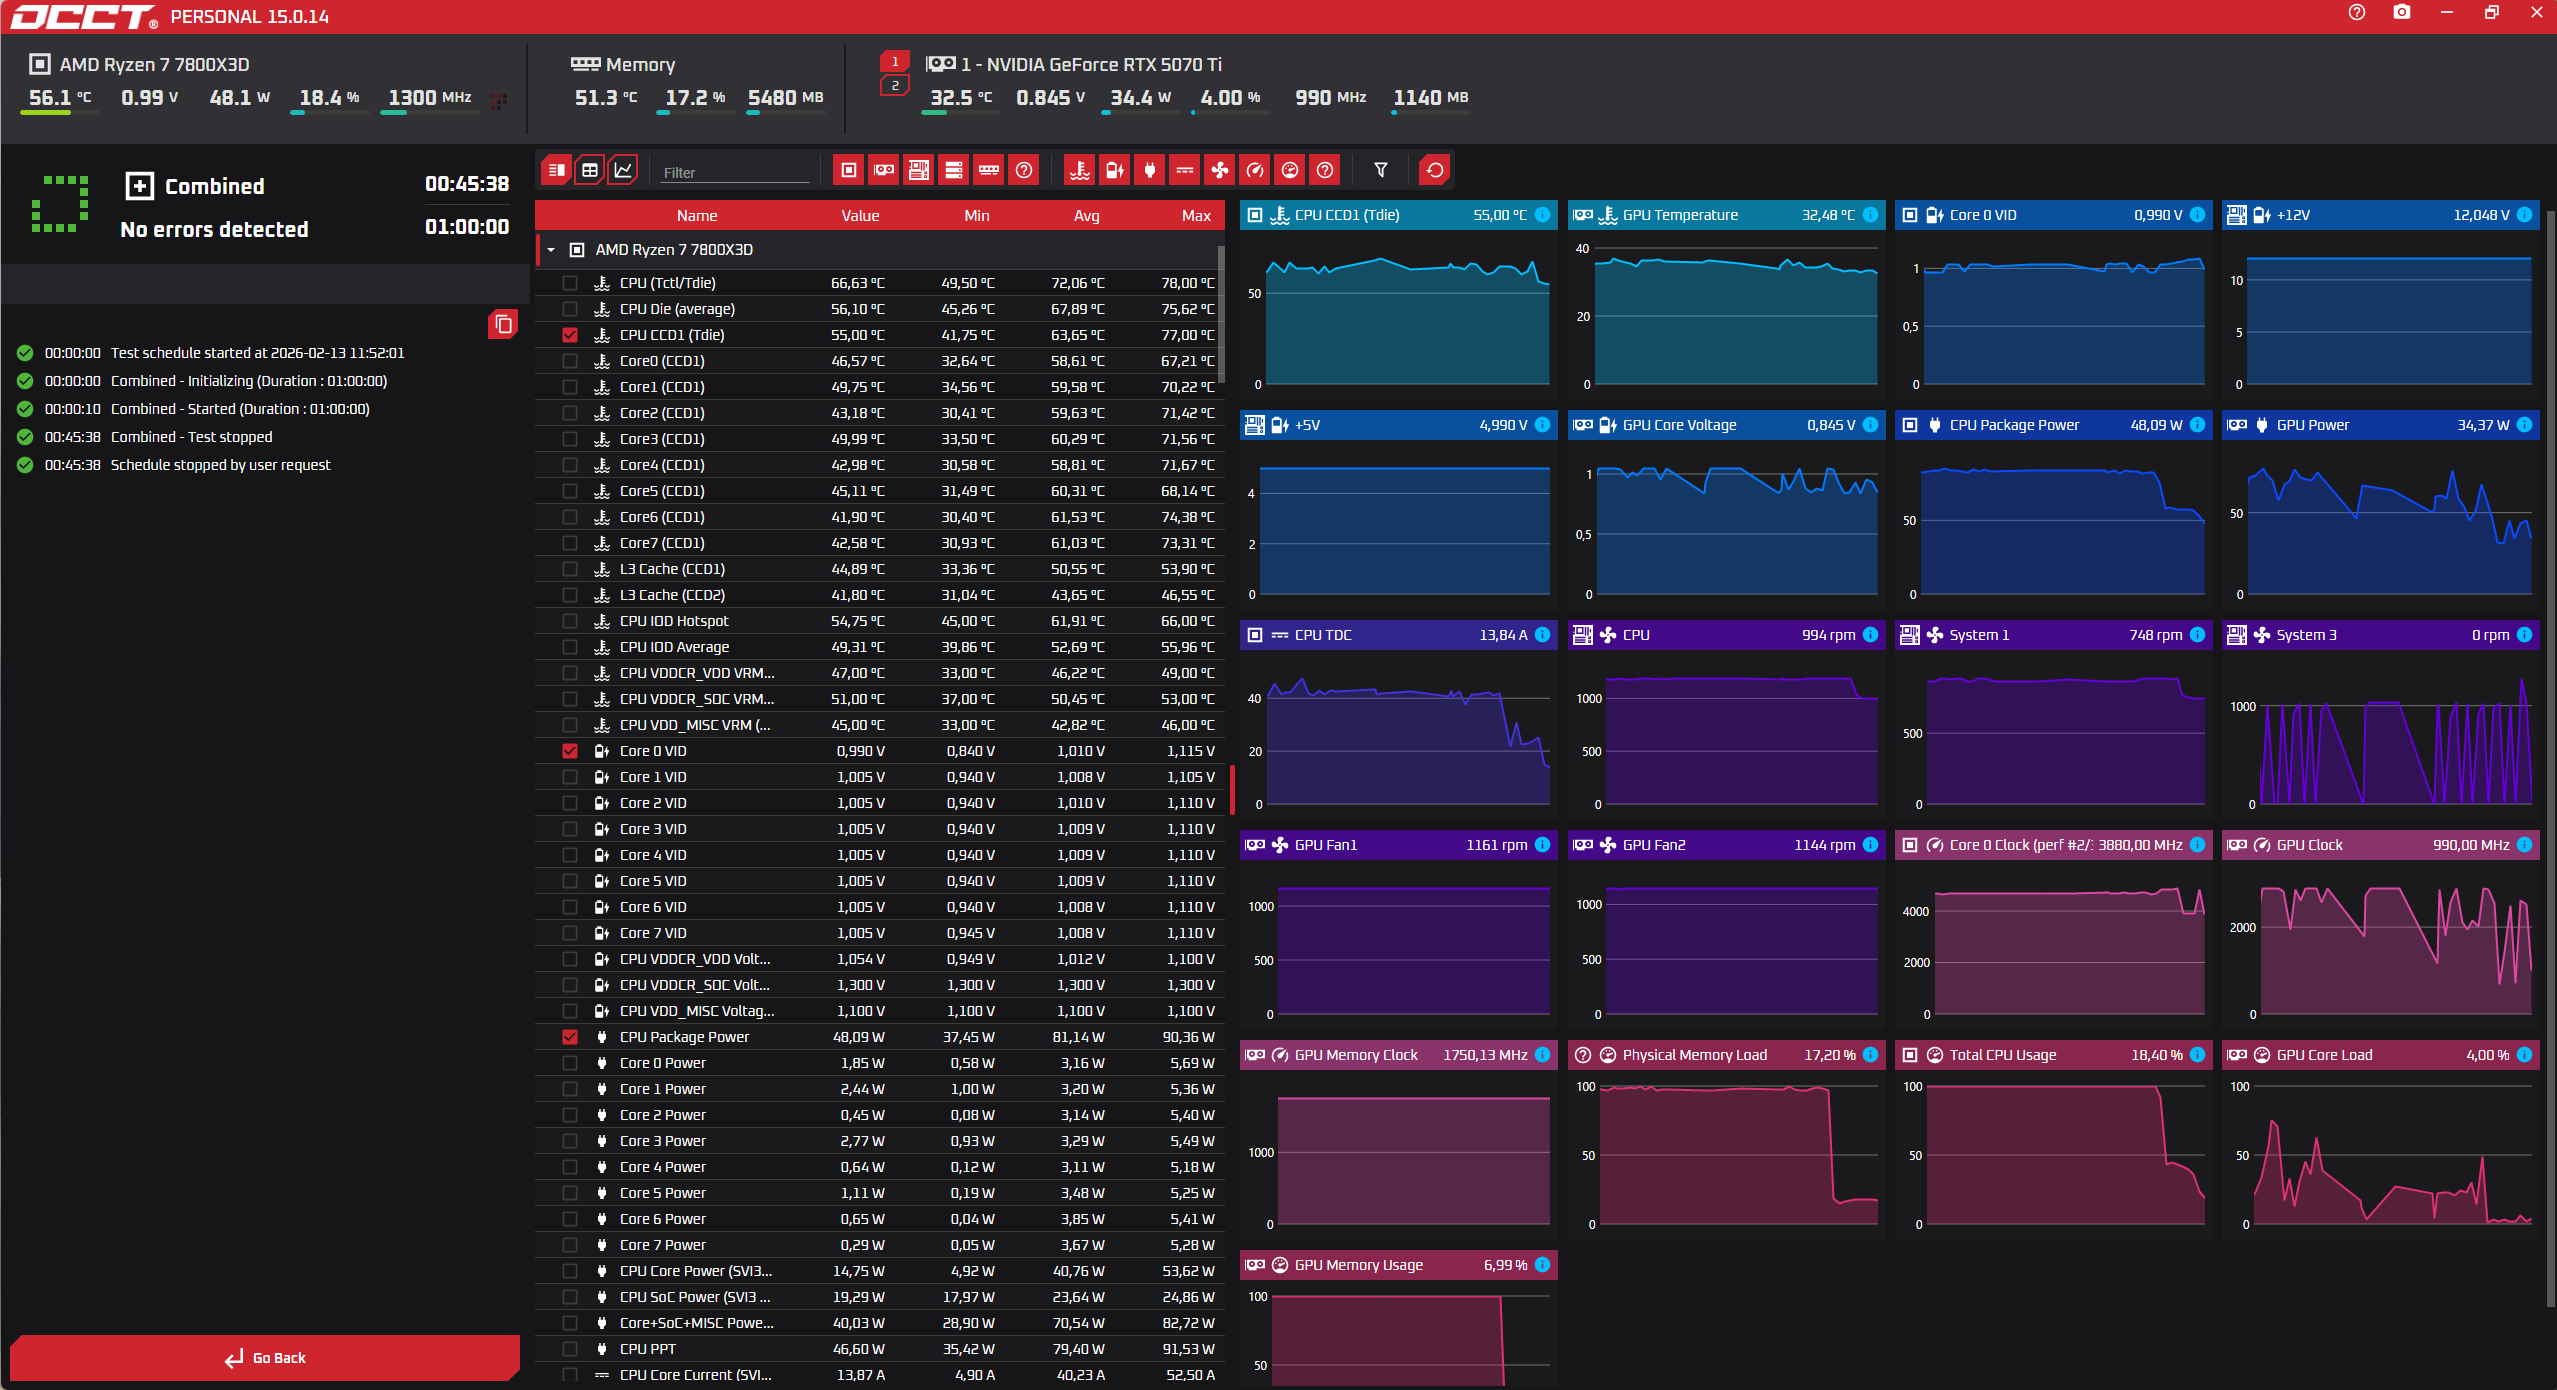This screenshot has width=2557, height=1390.
Task: Select GPU number 2 selector
Action: (x=894, y=86)
